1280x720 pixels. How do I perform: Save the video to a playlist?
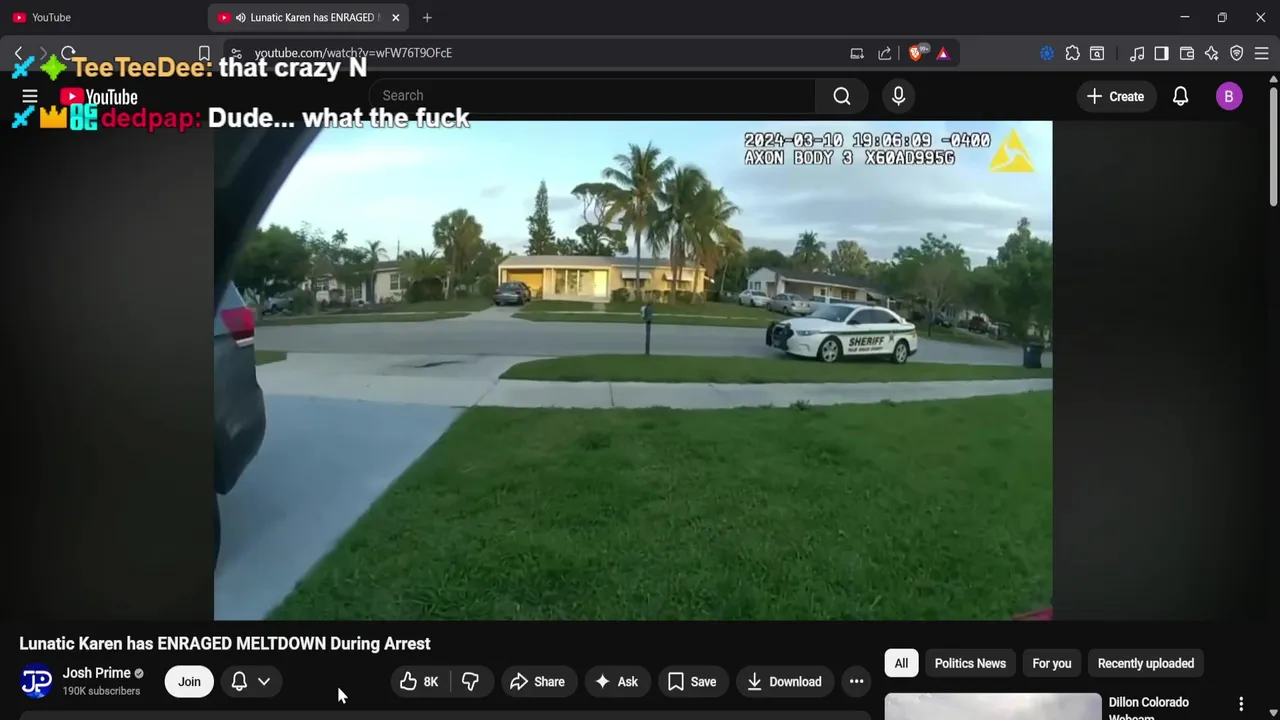(x=692, y=682)
